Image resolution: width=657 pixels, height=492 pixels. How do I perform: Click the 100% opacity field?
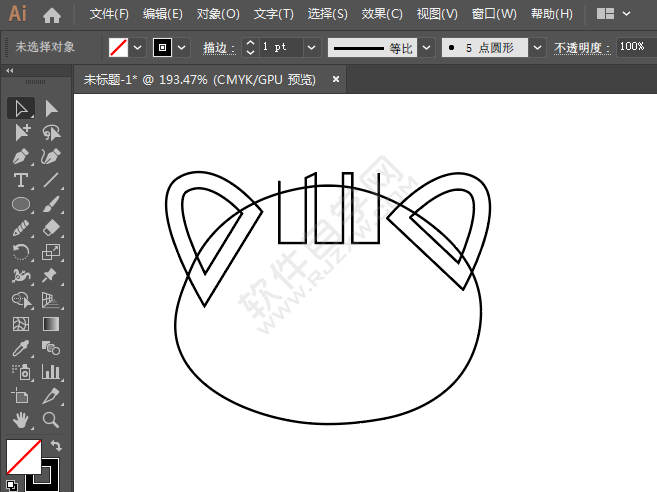(x=636, y=47)
